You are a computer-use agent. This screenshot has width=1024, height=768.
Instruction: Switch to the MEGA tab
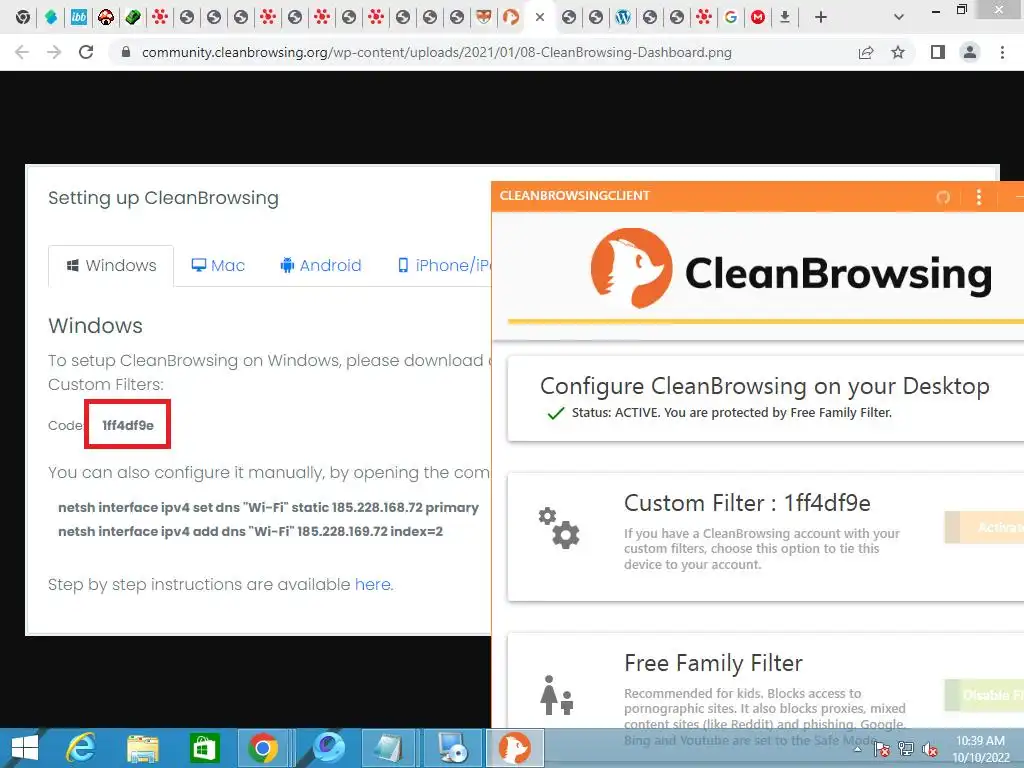(758, 18)
